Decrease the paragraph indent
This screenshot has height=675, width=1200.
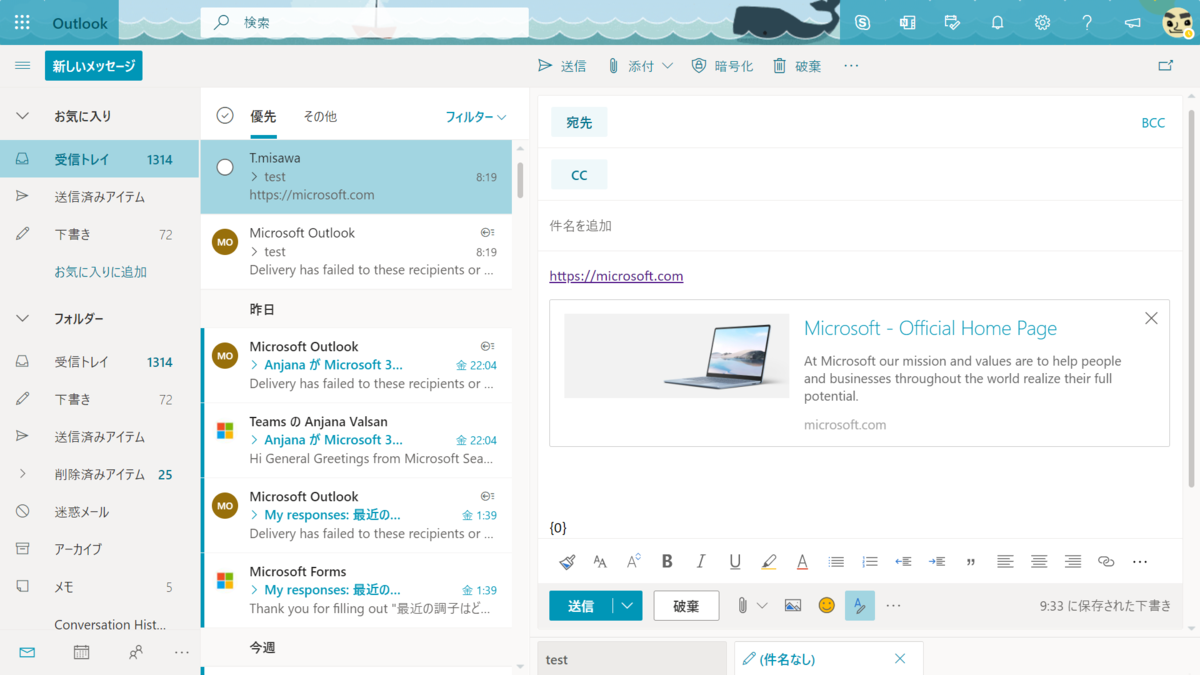pos(903,562)
